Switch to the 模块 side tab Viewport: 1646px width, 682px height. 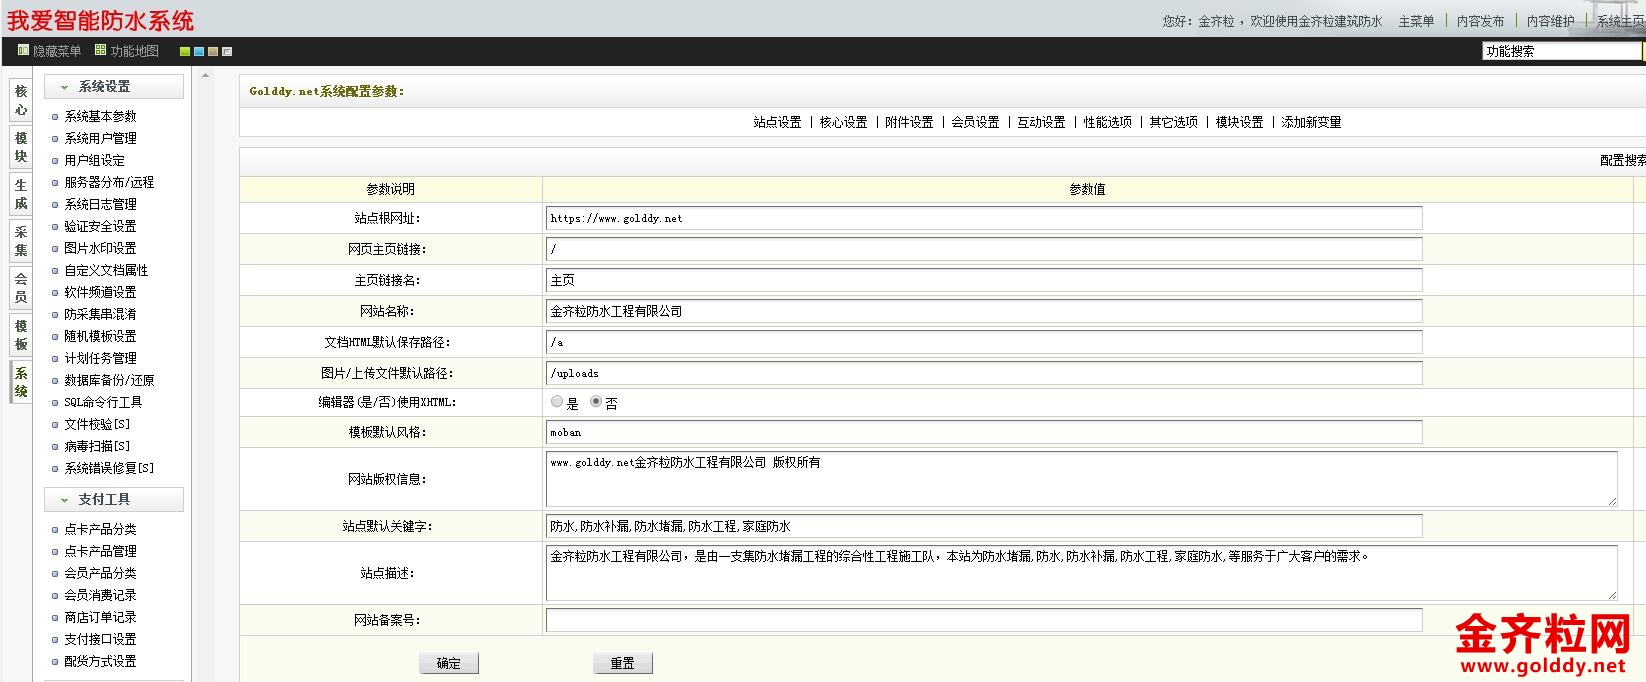point(21,147)
